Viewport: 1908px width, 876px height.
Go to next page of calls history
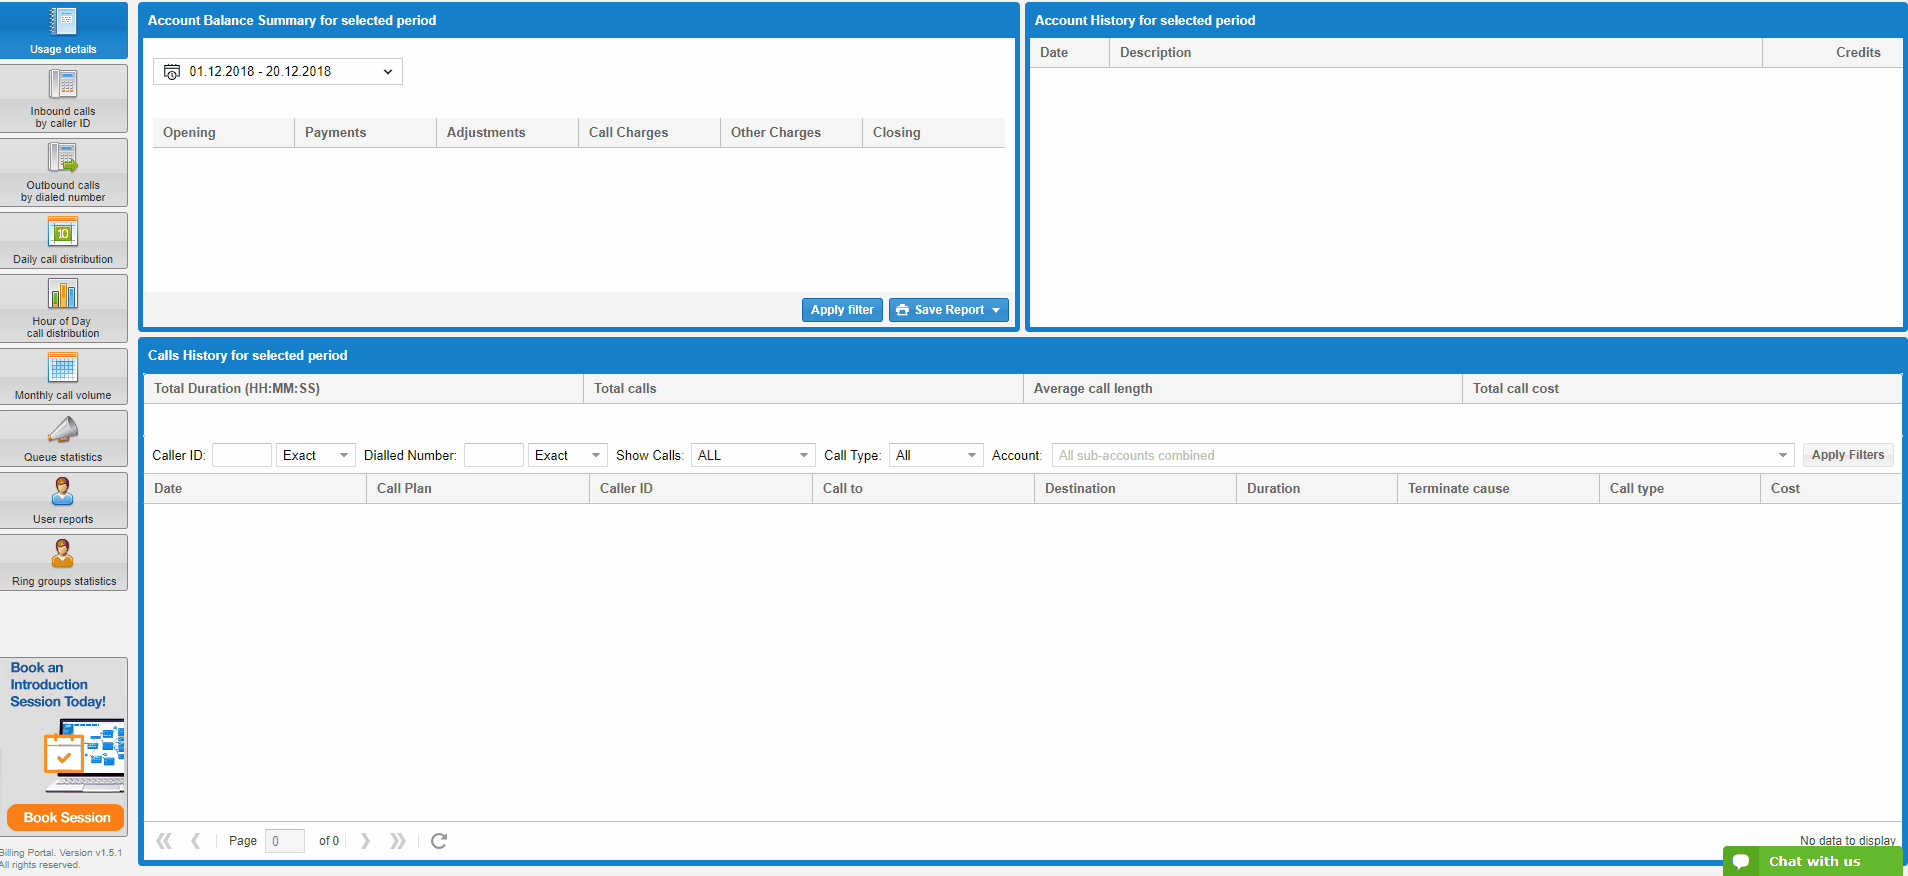pos(365,841)
